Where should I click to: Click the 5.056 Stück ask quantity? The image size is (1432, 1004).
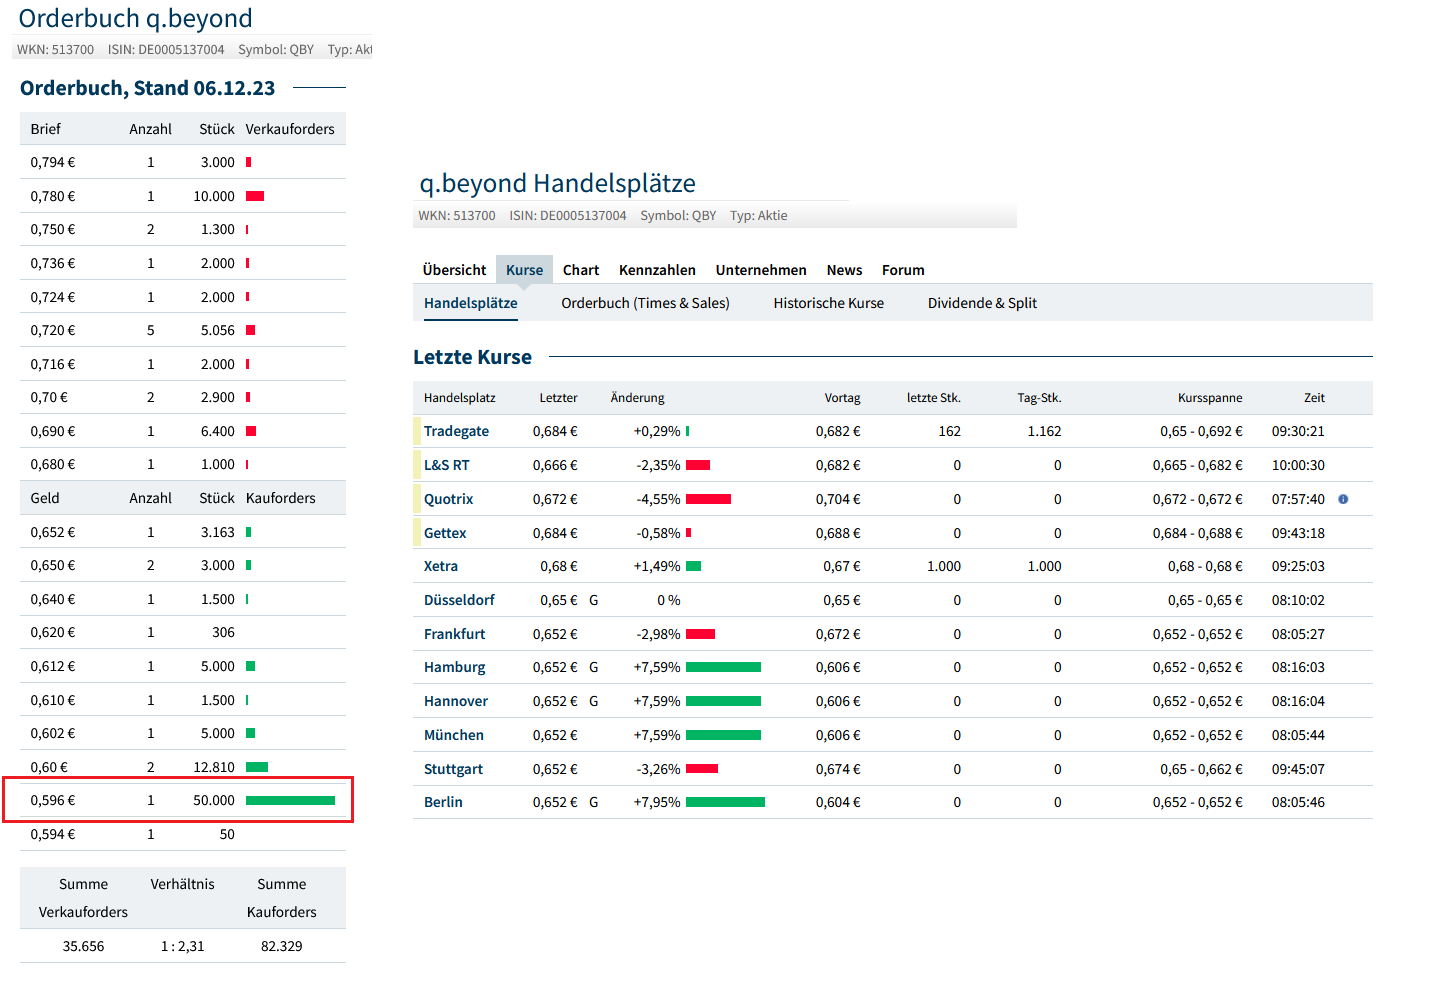click(x=218, y=330)
